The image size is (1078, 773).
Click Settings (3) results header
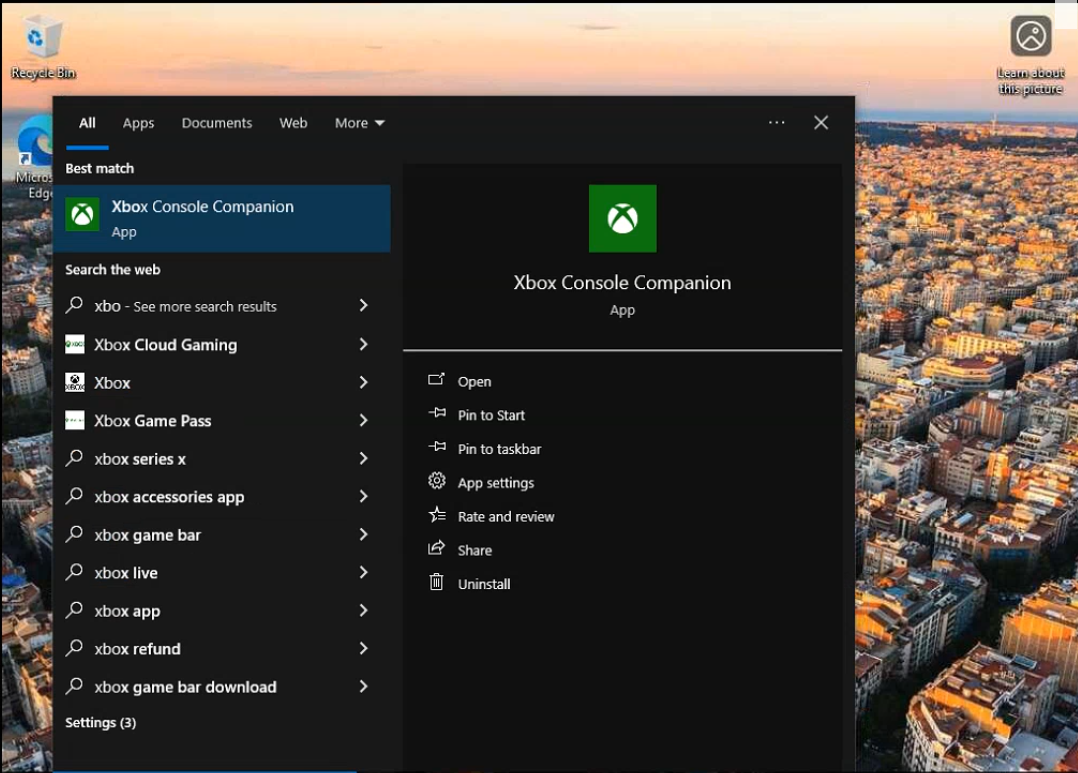point(100,723)
